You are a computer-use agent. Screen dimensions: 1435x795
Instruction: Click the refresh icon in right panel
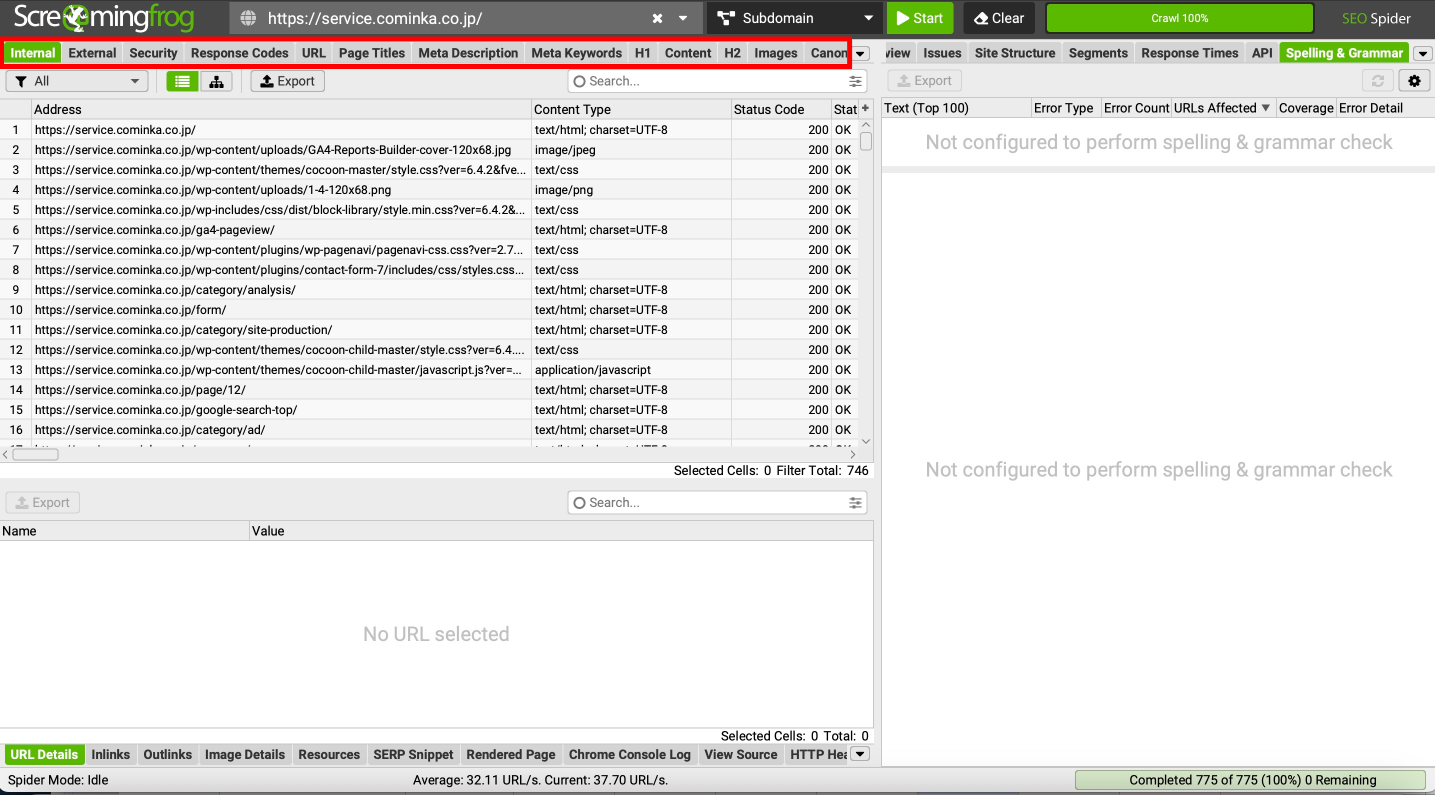[x=1378, y=81]
